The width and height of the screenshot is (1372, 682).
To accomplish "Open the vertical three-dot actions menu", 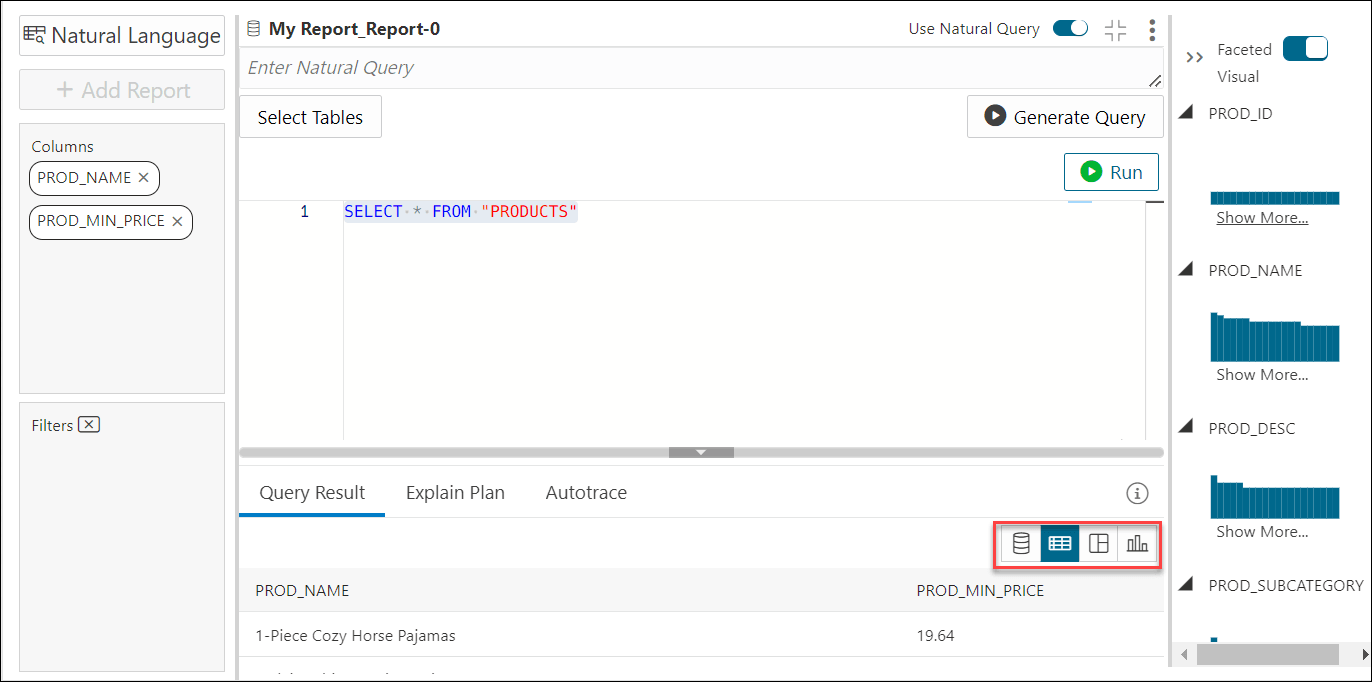I will click(1152, 30).
